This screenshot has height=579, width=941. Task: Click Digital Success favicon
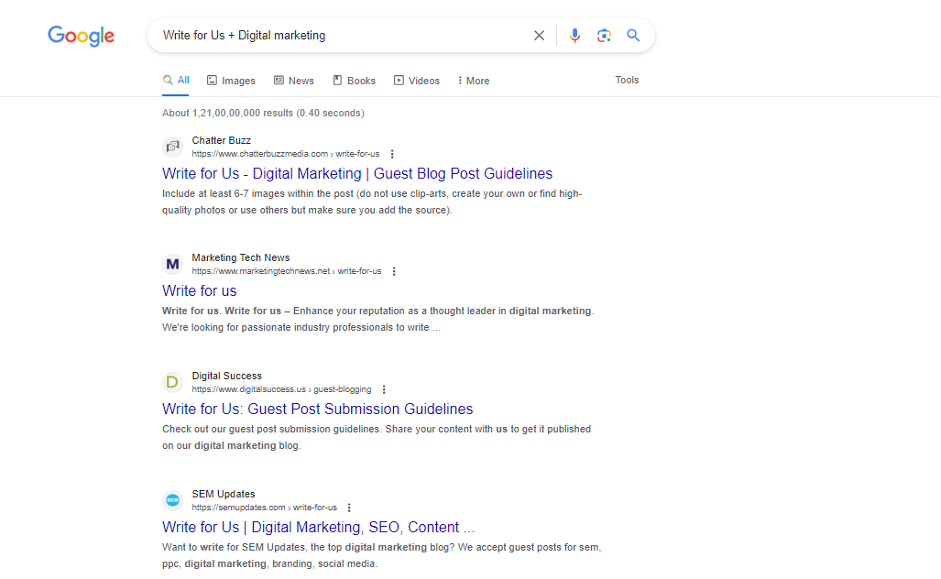173,382
